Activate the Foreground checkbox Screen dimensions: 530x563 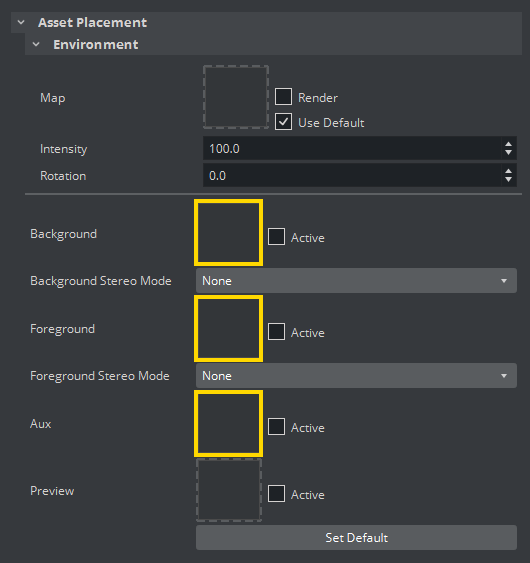(x=276, y=332)
